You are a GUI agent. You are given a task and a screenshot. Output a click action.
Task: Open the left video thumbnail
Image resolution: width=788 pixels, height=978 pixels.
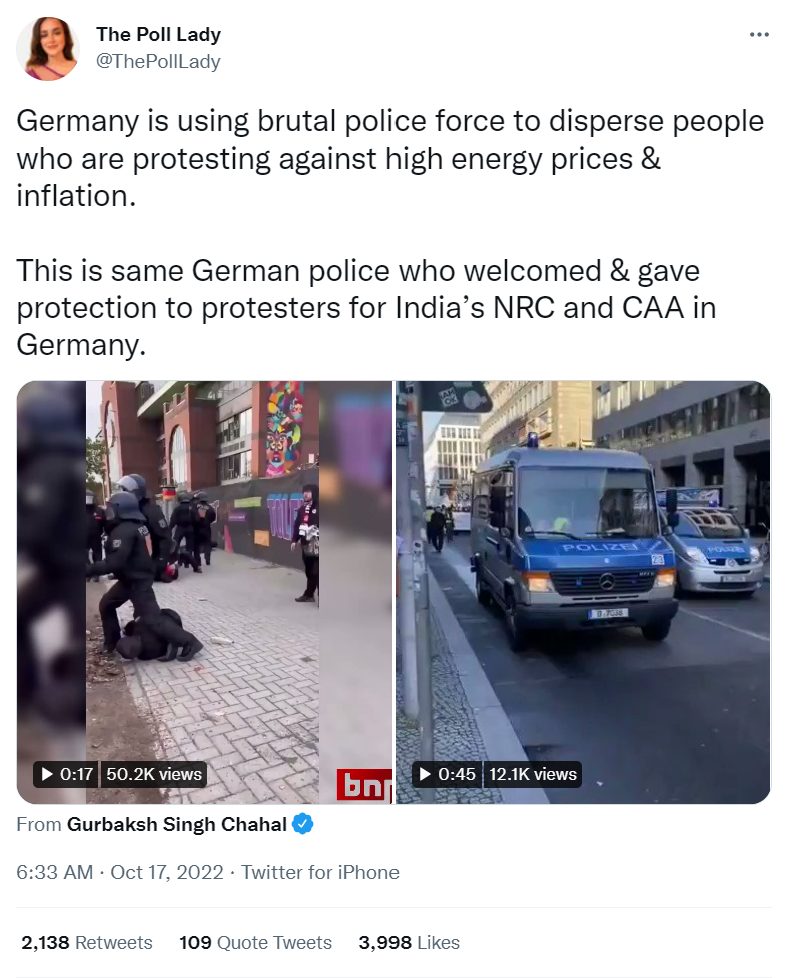(205, 592)
